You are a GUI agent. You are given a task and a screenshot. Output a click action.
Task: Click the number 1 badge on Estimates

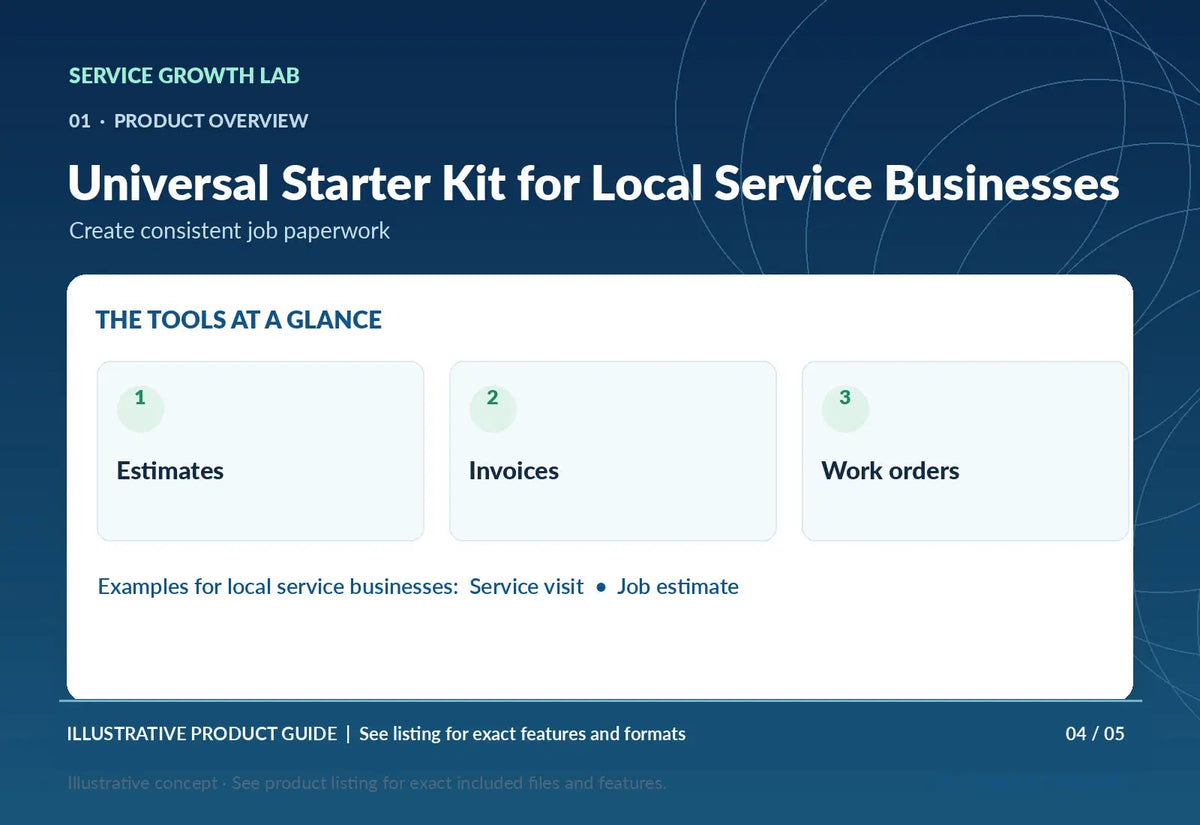click(140, 408)
